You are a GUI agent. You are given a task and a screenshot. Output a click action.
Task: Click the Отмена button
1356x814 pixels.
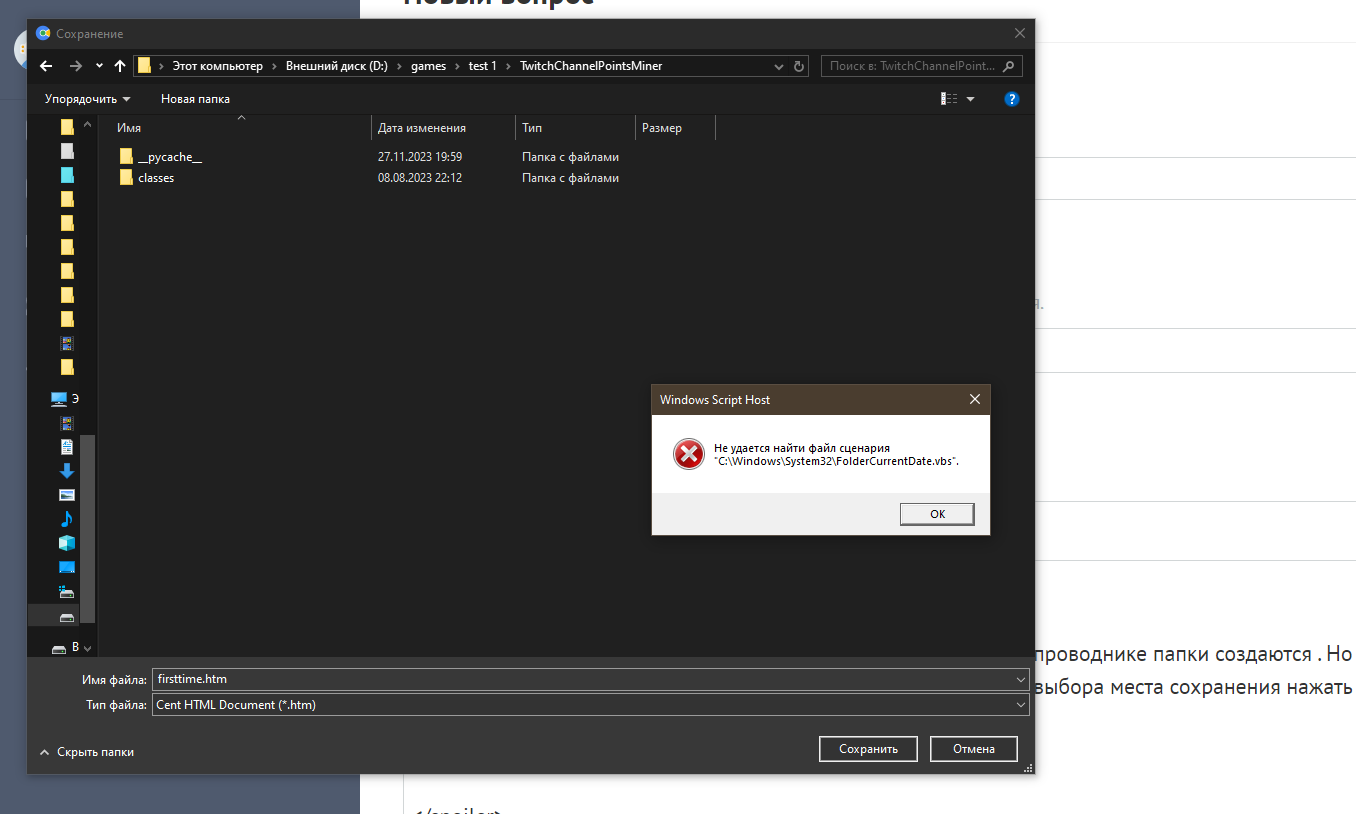(973, 749)
